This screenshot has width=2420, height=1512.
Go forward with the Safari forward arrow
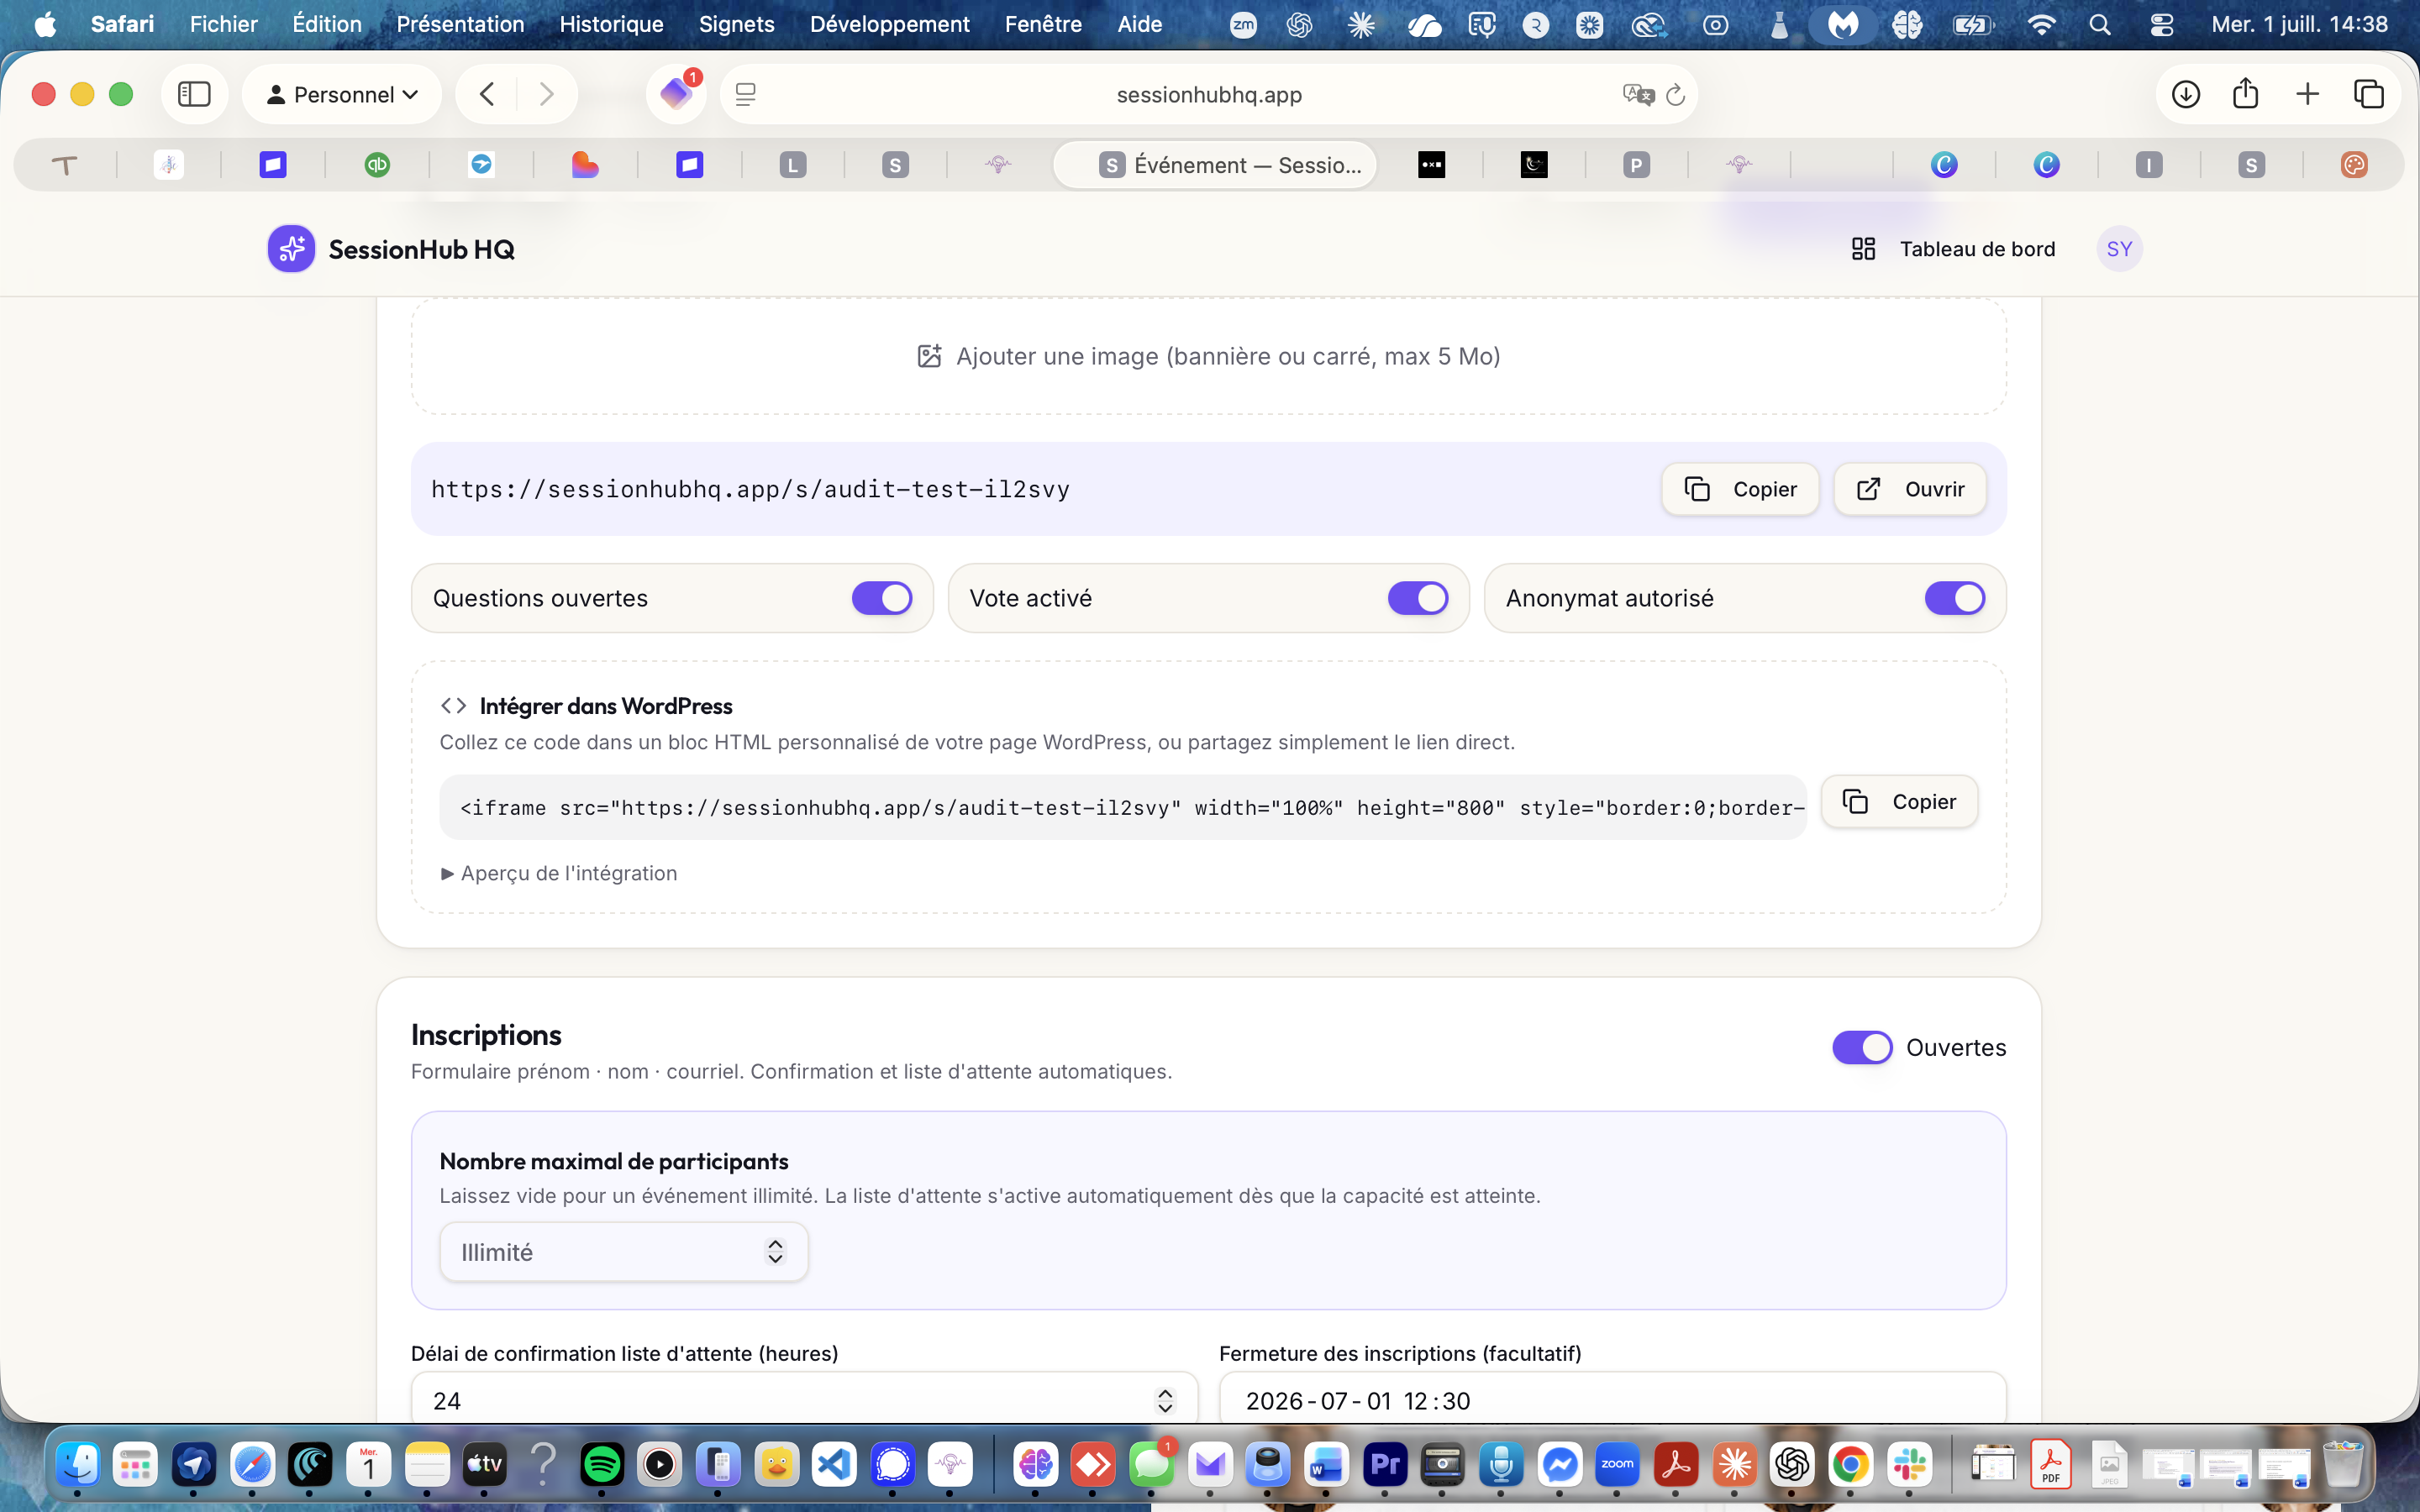pyautogui.click(x=546, y=94)
